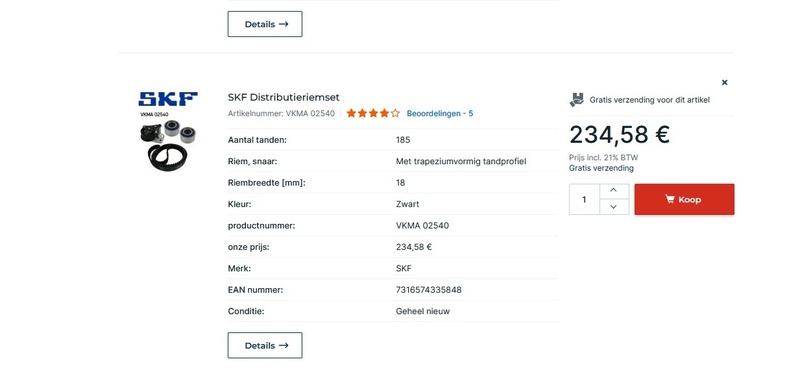The height and width of the screenshot is (370, 800).
Task: Select the Artikelnummer: VKMA 02540 text
Action: (281, 113)
